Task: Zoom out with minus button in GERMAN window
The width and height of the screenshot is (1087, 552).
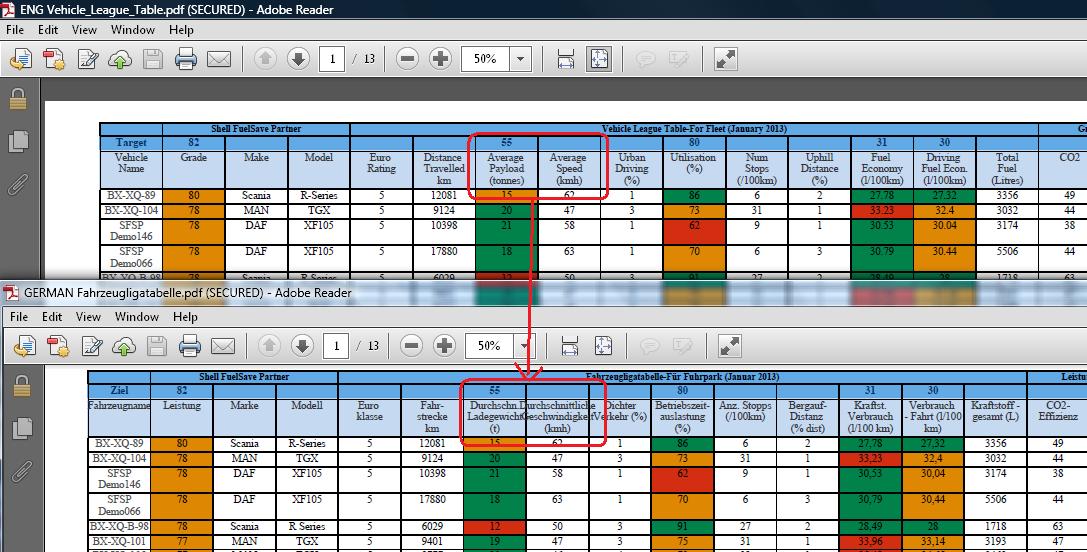Action: pos(412,345)
